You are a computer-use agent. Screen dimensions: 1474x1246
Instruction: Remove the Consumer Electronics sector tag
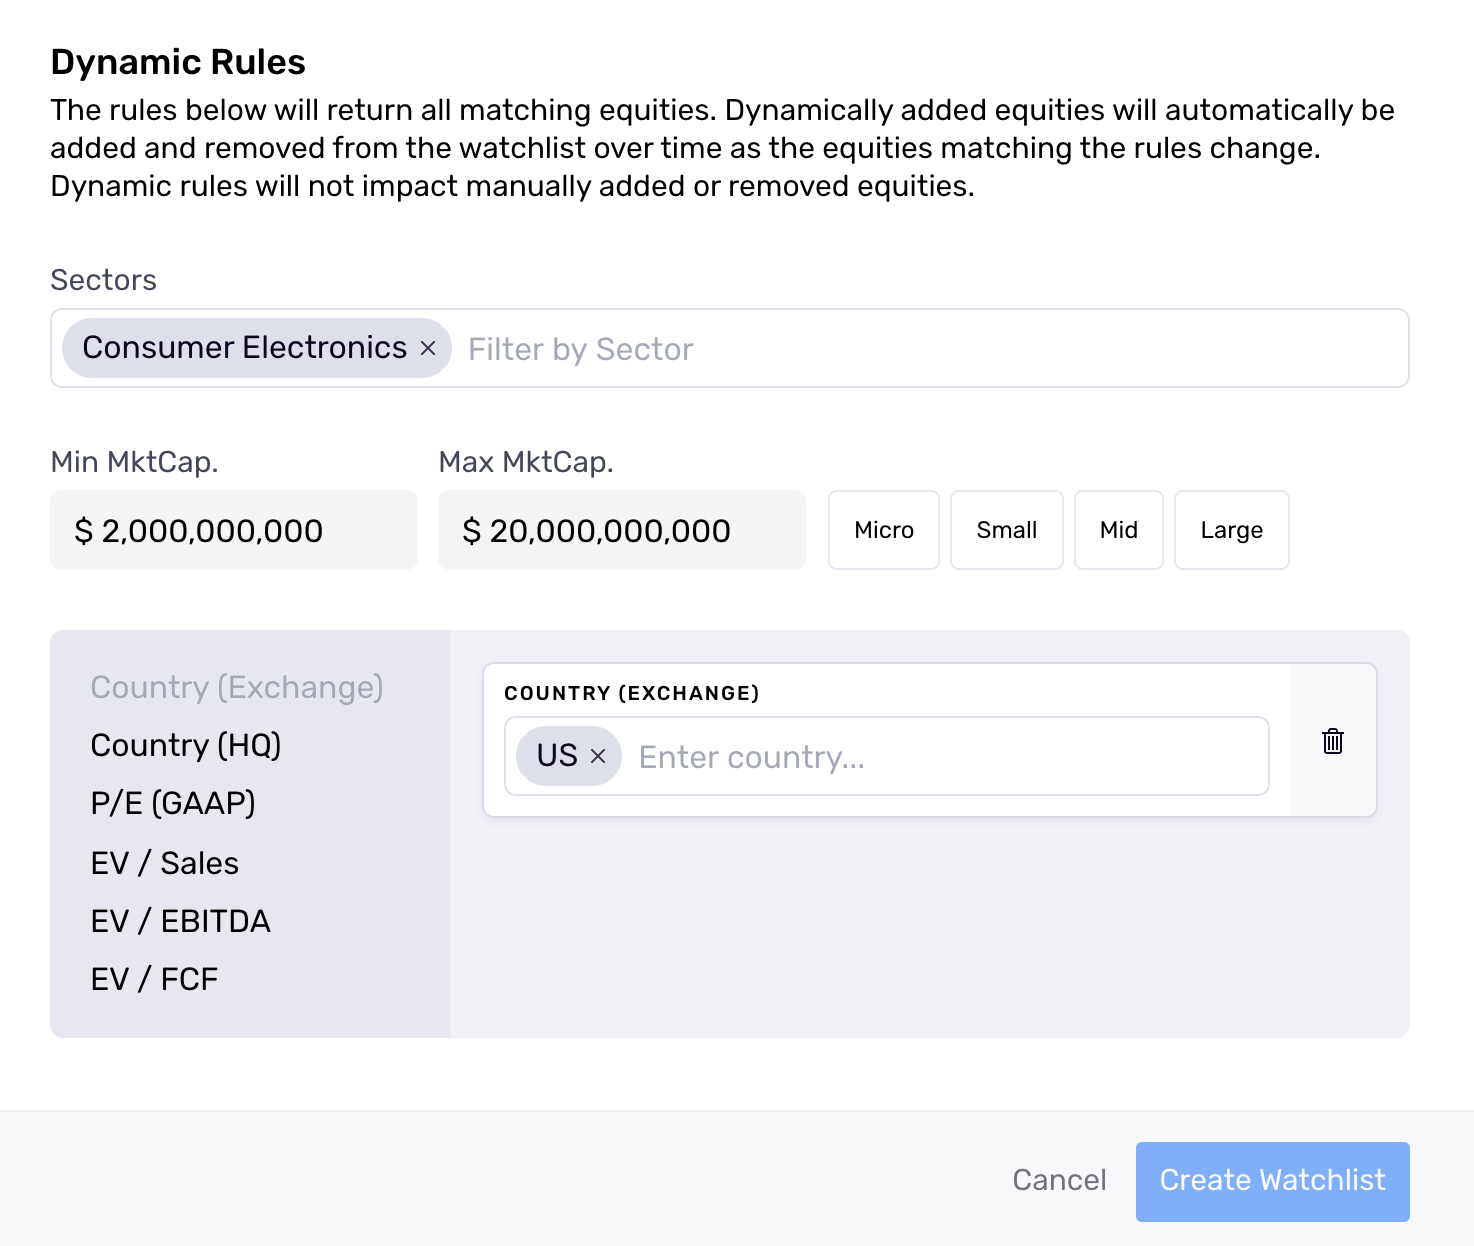428,348
